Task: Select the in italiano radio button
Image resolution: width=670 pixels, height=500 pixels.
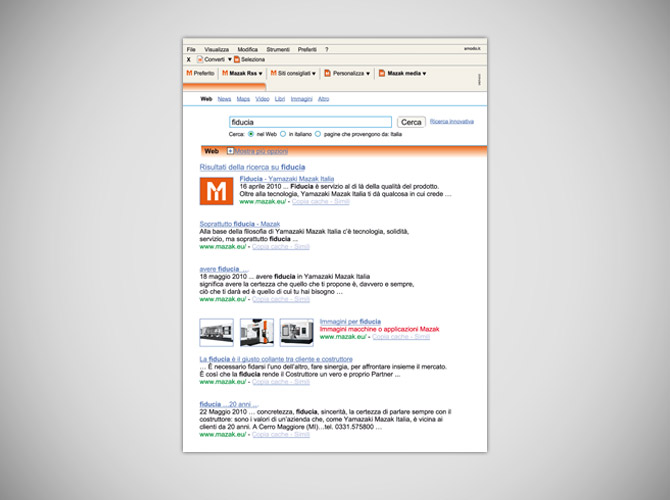Action: pos(283,134)
